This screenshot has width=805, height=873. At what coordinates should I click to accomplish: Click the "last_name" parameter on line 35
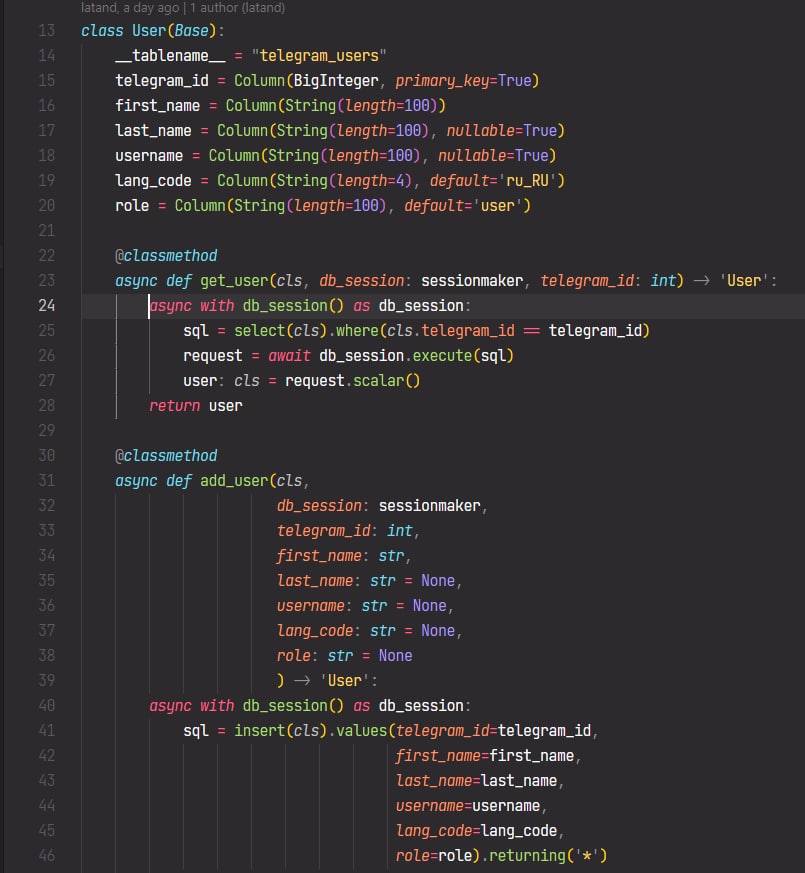click(315, 581)
